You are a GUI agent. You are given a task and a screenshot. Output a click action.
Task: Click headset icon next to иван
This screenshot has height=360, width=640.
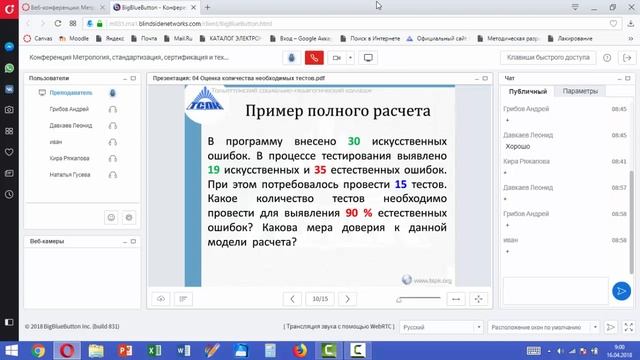pyautogui.click(x=113, y=142)
